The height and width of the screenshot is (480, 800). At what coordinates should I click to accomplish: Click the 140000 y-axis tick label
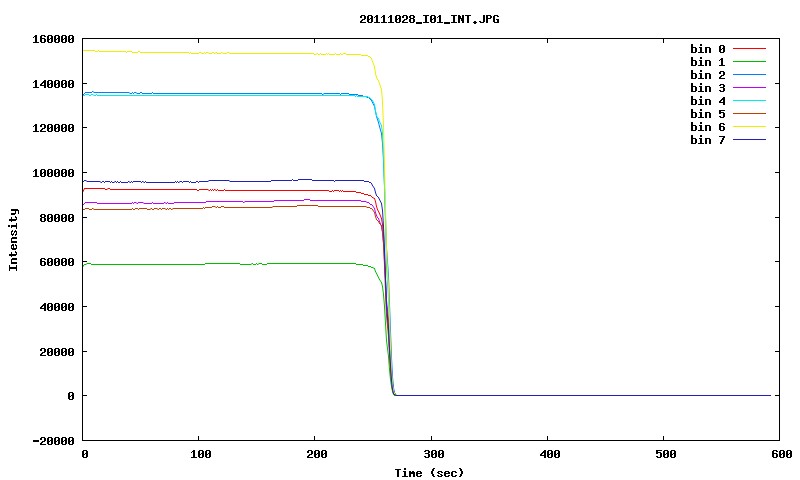[53, 84]
